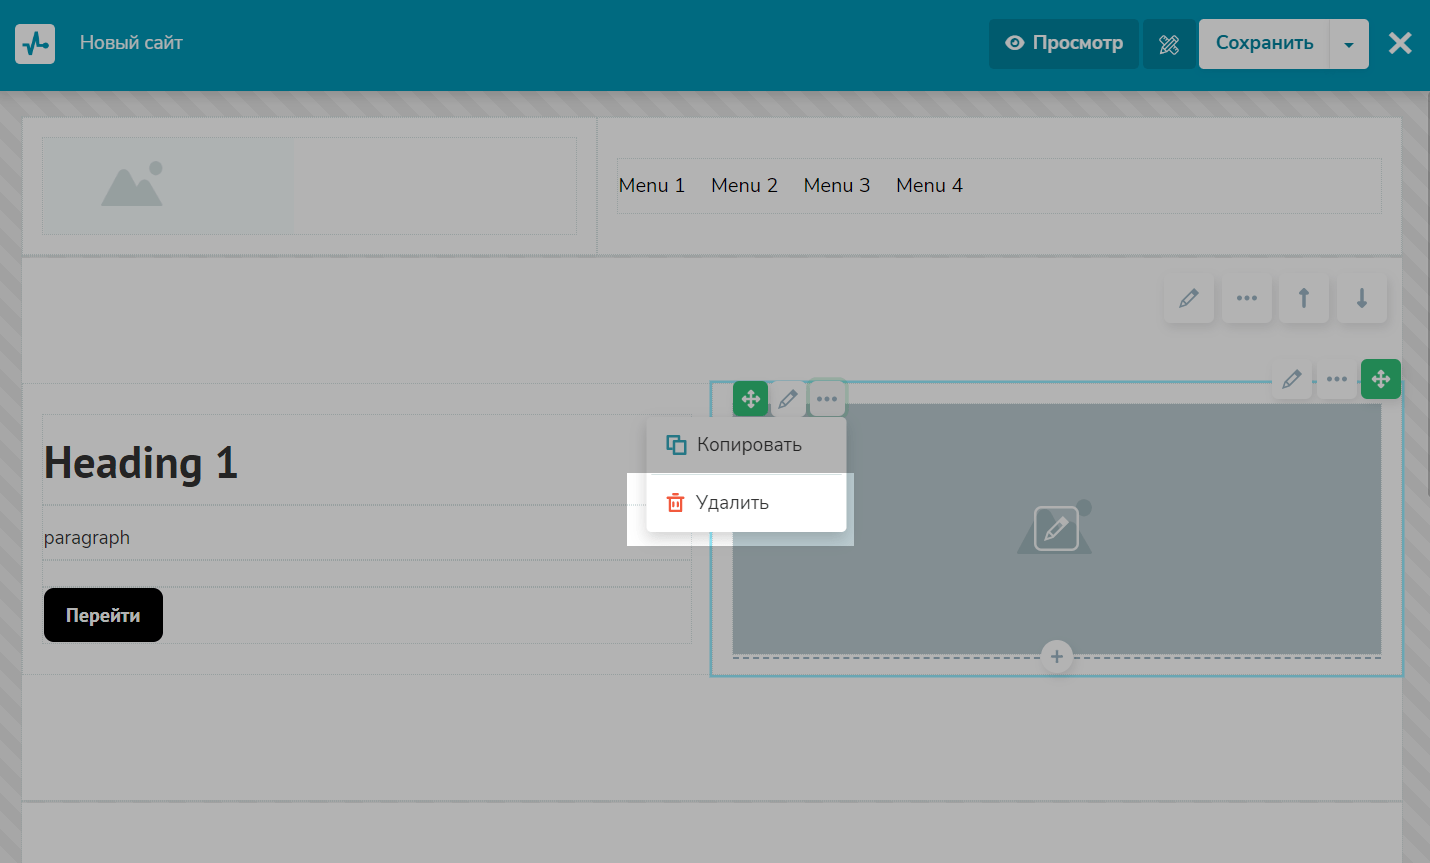Move section up with arrow icon
Image resolution: width=1430 pixels, height=863 pixels.
pos(1303,298)
